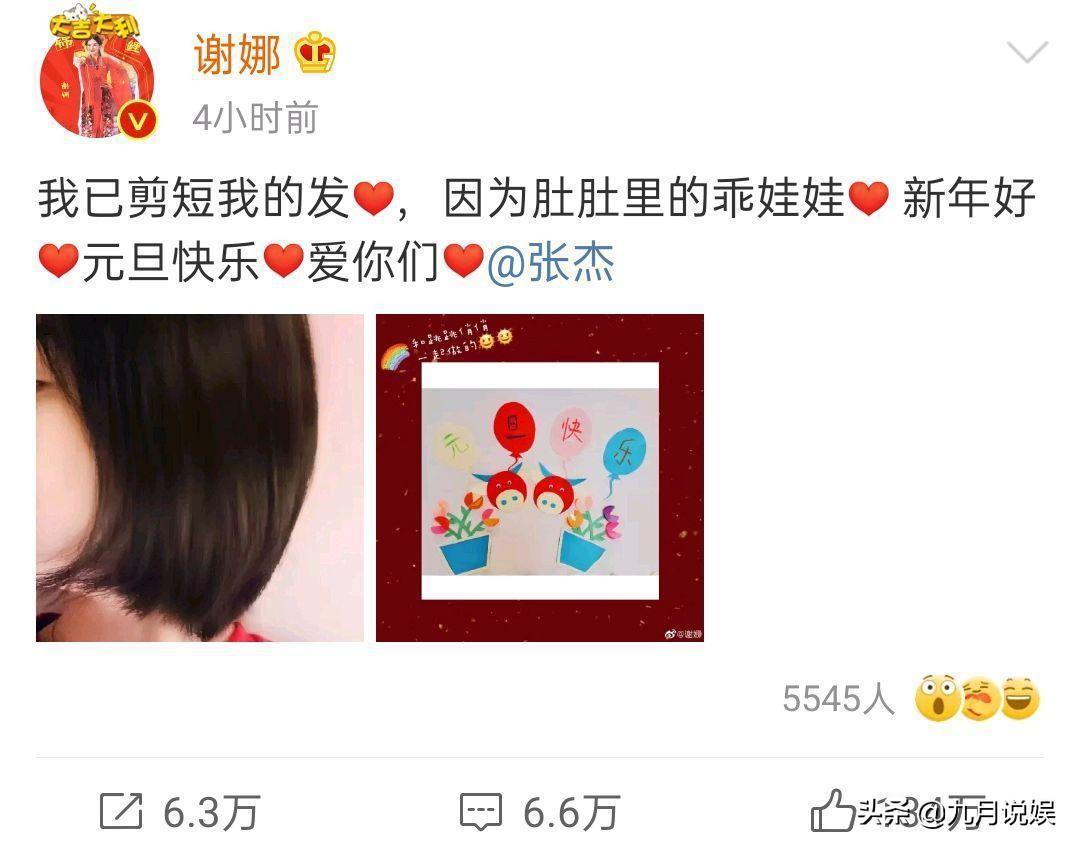This screenshot has height=851, width=1080.
Task: View the 元旦快乐 craft photo thumbnail
Action: point(540,478)
